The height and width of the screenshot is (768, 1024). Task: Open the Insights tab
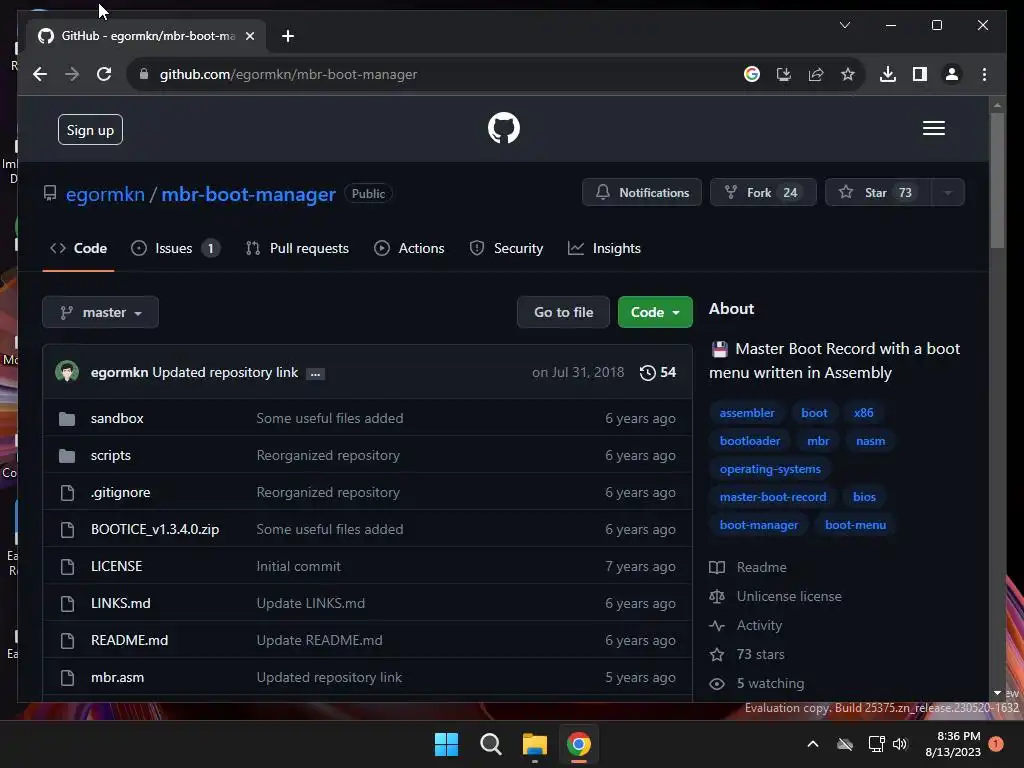(604, 248)
